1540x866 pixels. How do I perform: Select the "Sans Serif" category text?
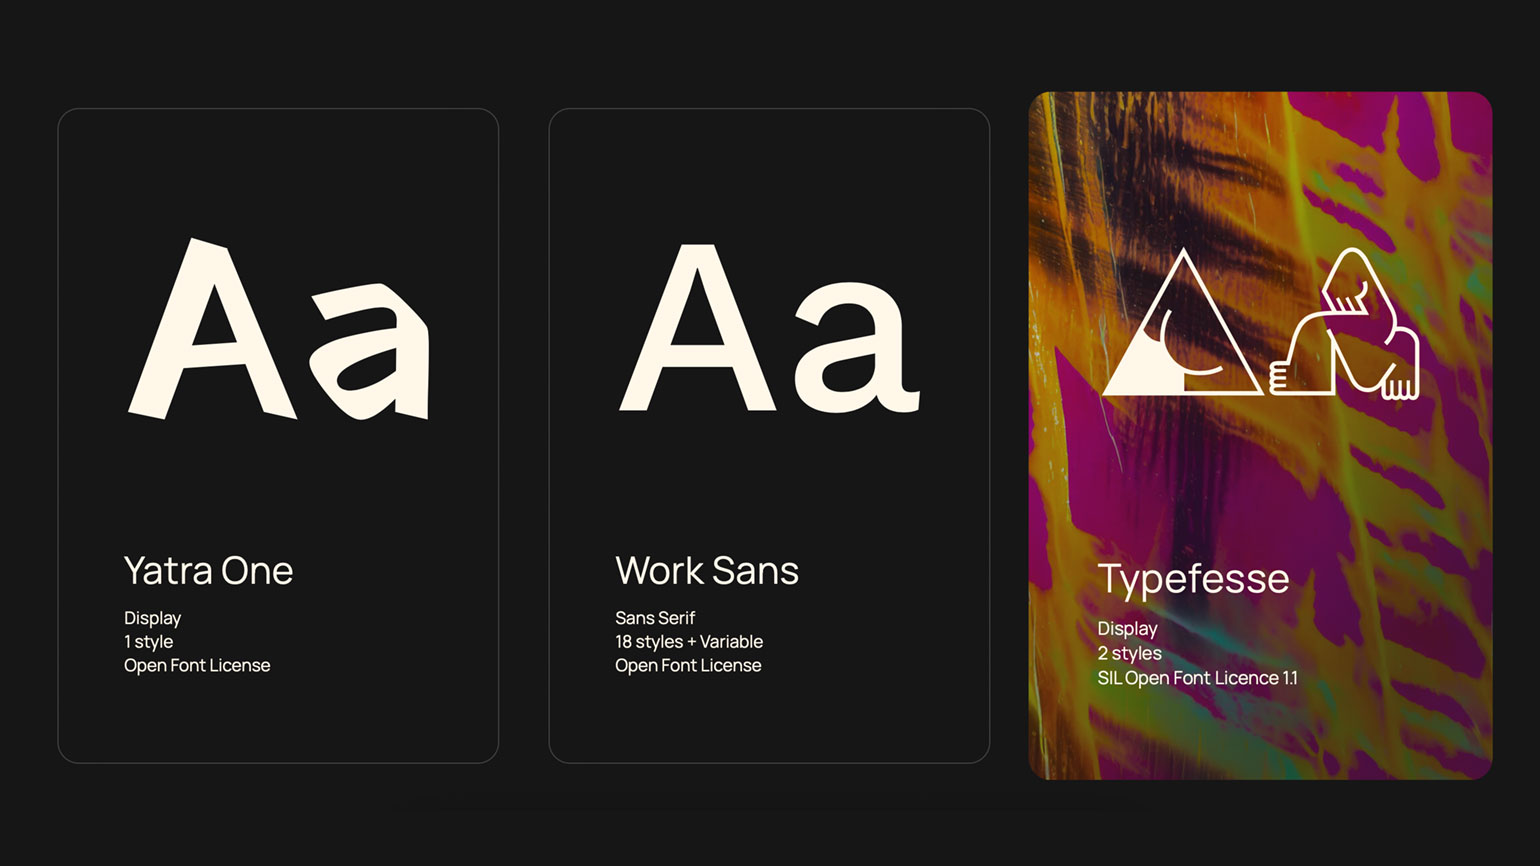click(x=655, y=618)
